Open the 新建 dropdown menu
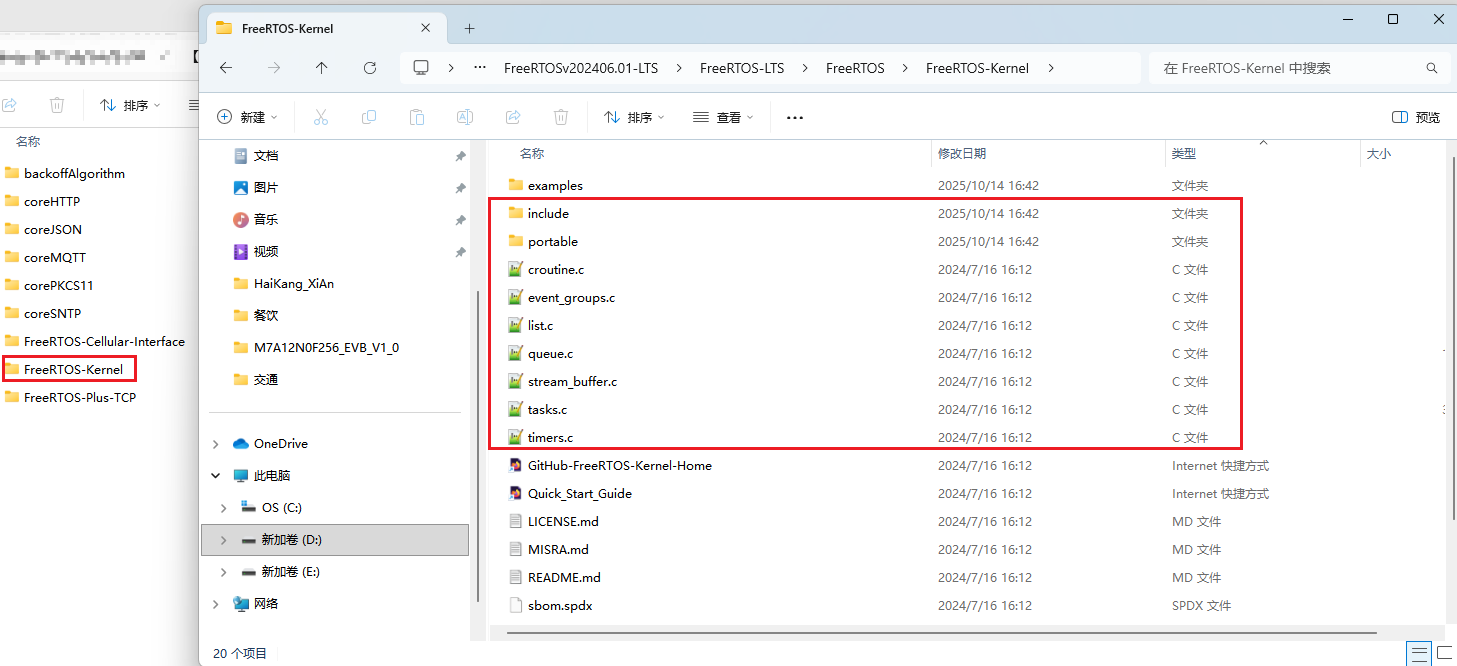This screenshot has width=1457, height=666. pyautogui.click(x=248, y=117)
